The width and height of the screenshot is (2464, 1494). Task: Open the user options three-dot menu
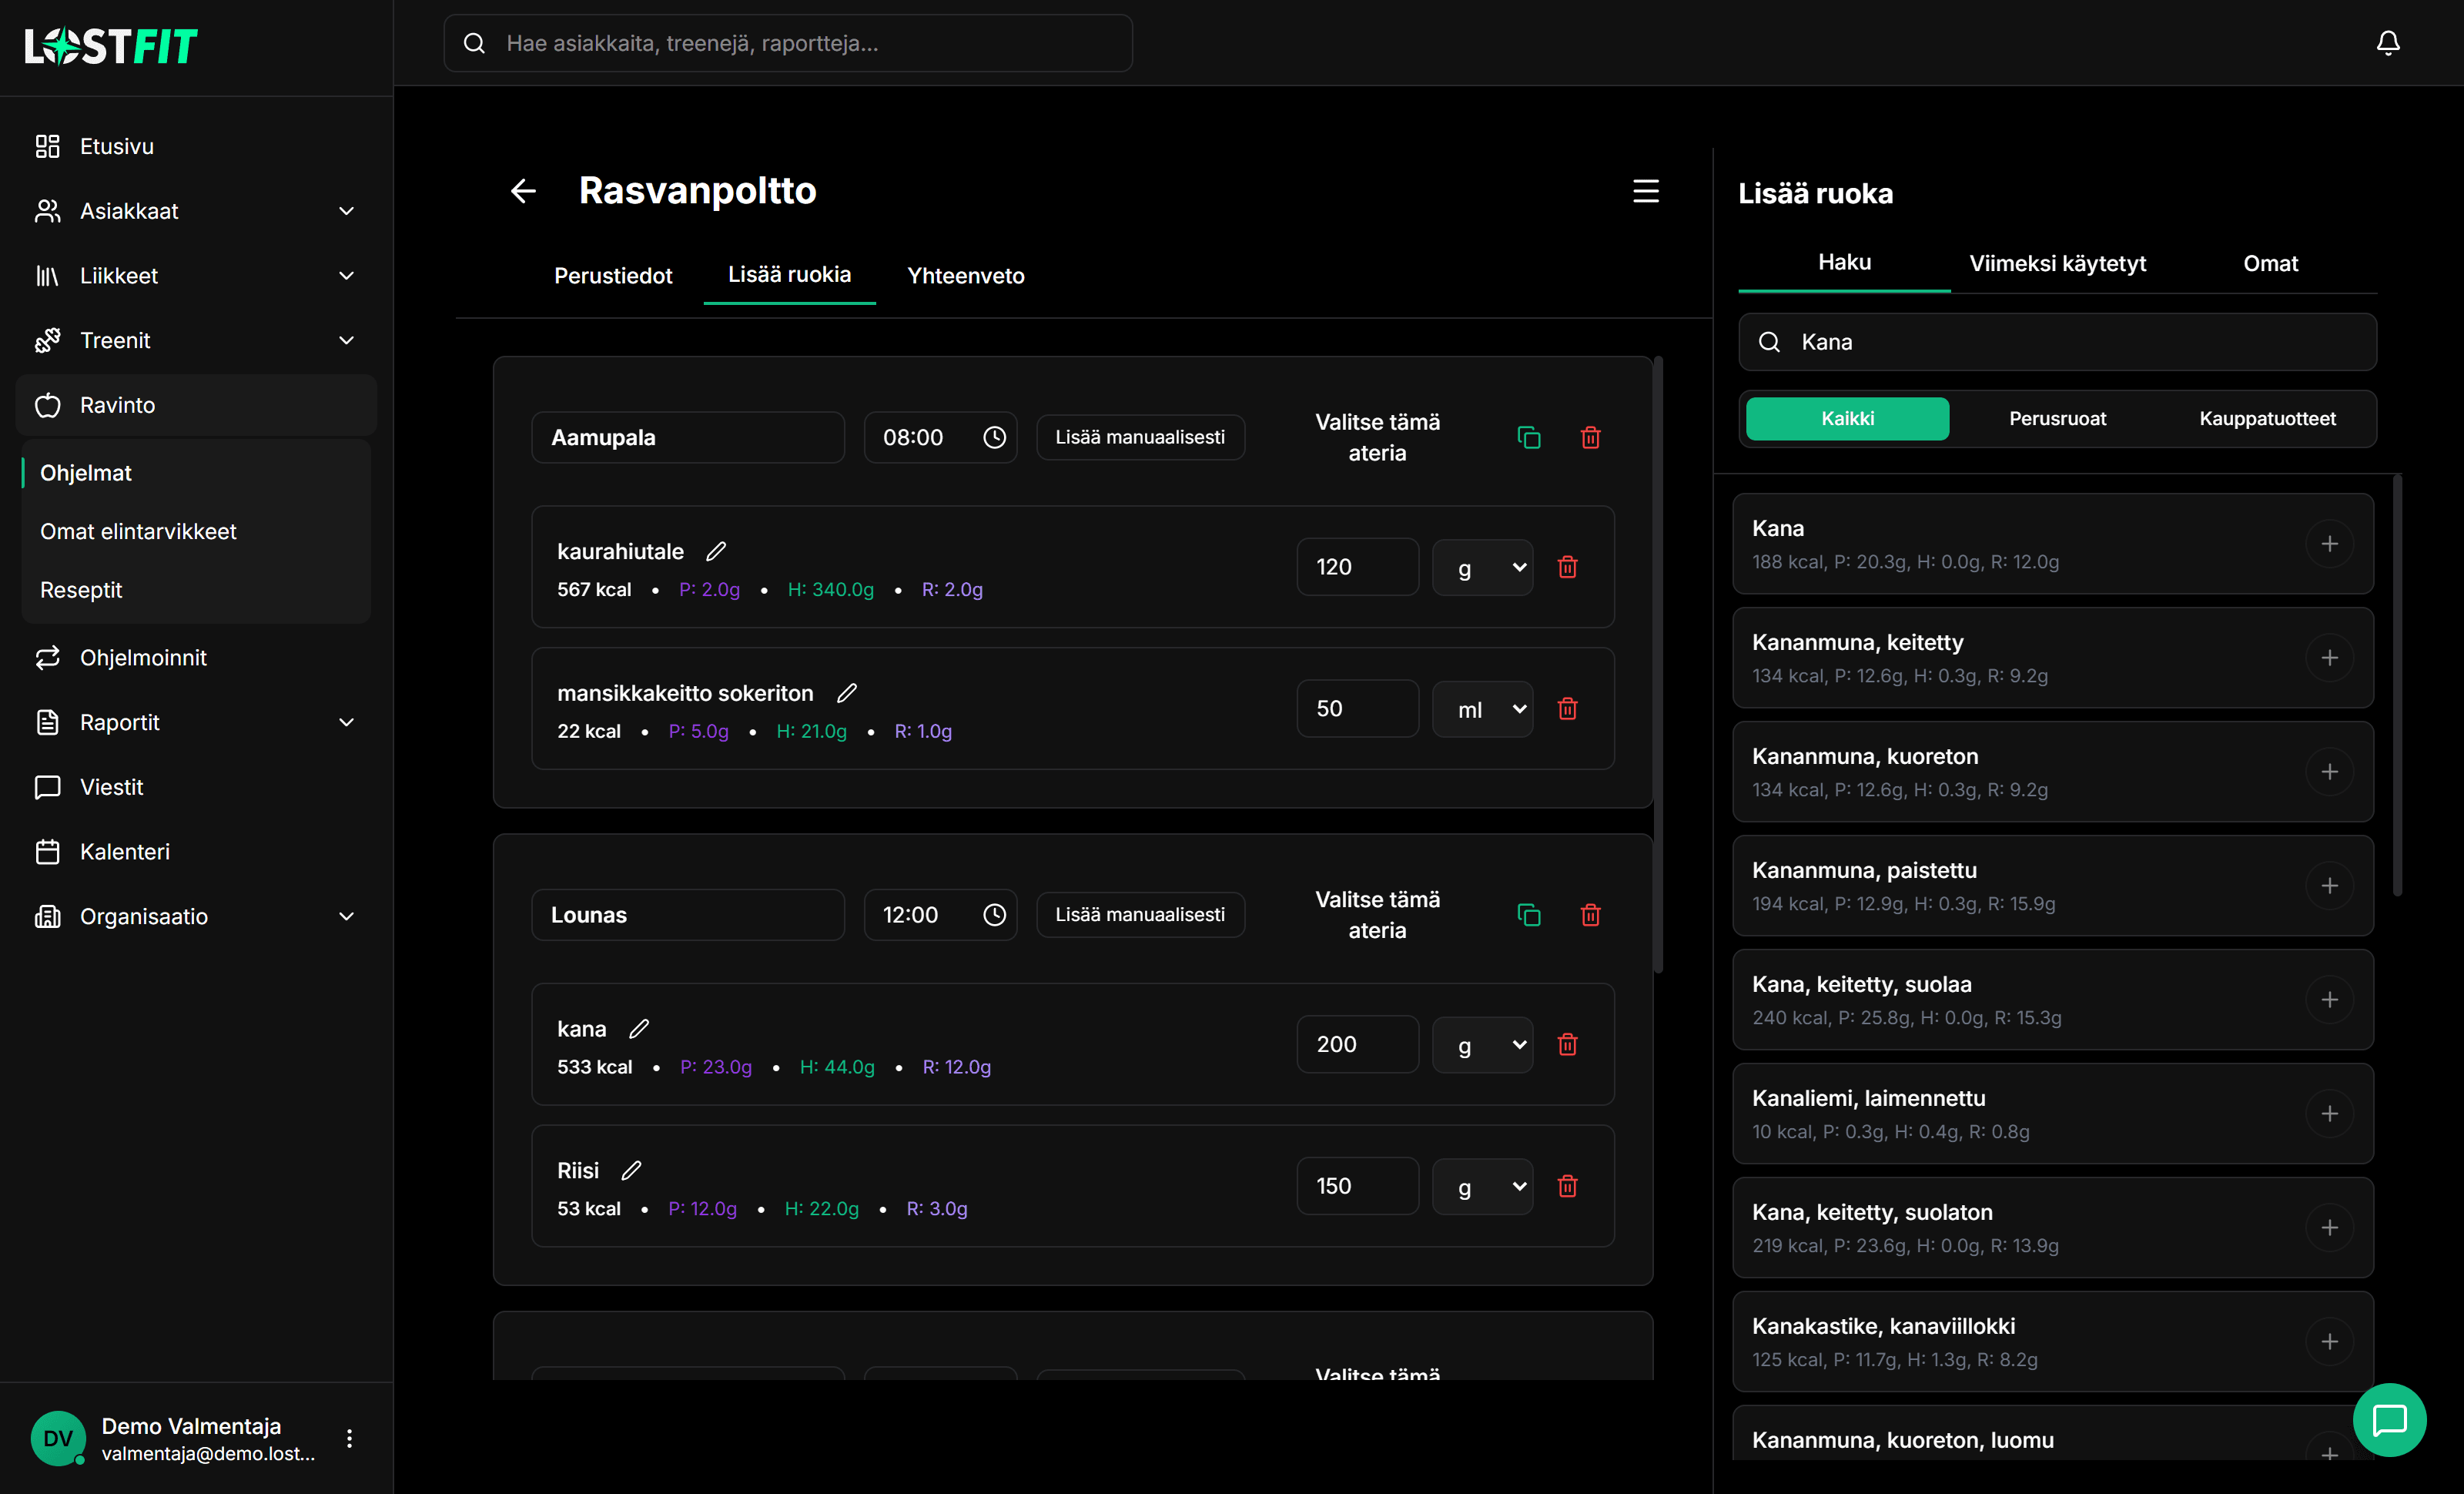pos(349,1439)
